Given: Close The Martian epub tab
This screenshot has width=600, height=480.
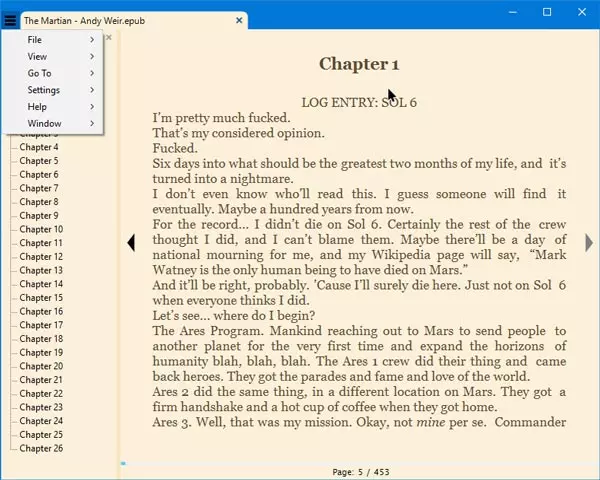Looking at the screenshot, I should click(239, 20).
